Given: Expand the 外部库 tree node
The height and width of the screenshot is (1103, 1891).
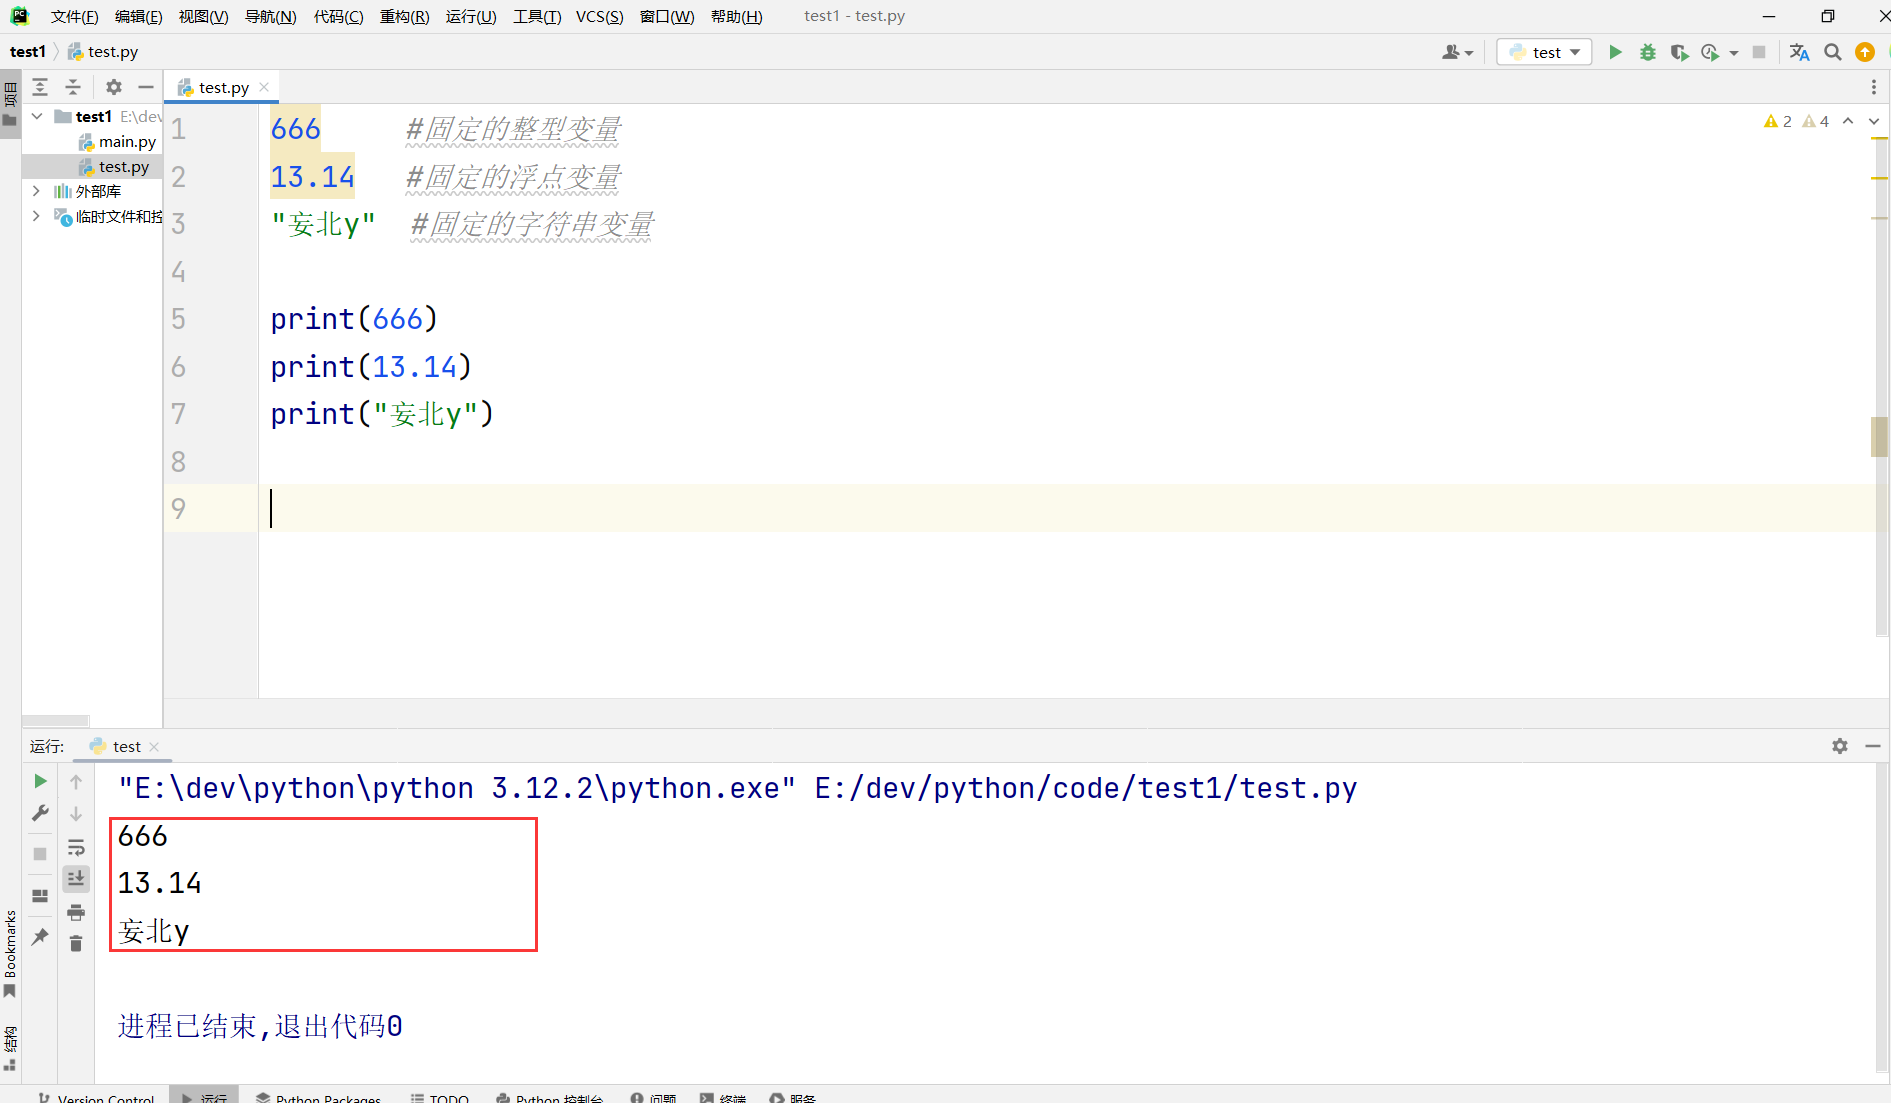Looking at the screenshot, I should pos(36,191).
